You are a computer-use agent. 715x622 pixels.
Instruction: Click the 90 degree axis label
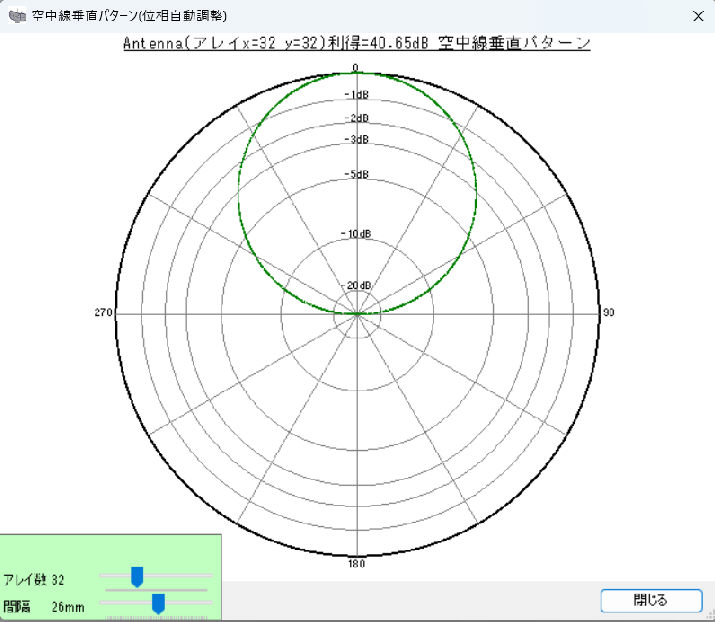point(607,313)
